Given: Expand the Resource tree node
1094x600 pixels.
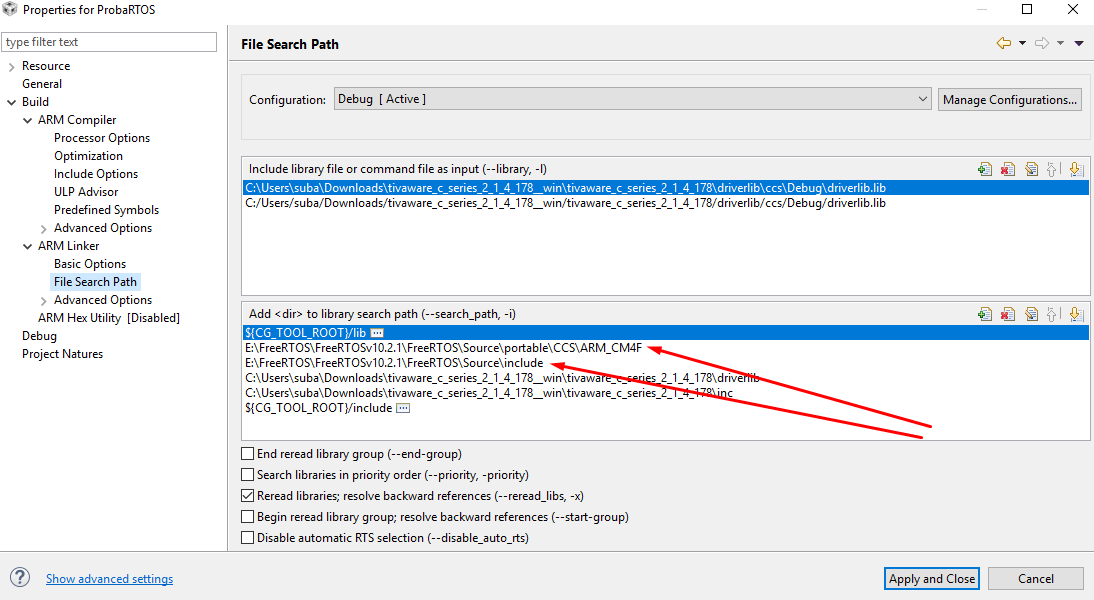Looking at the screenshot, I should [11, 66].
